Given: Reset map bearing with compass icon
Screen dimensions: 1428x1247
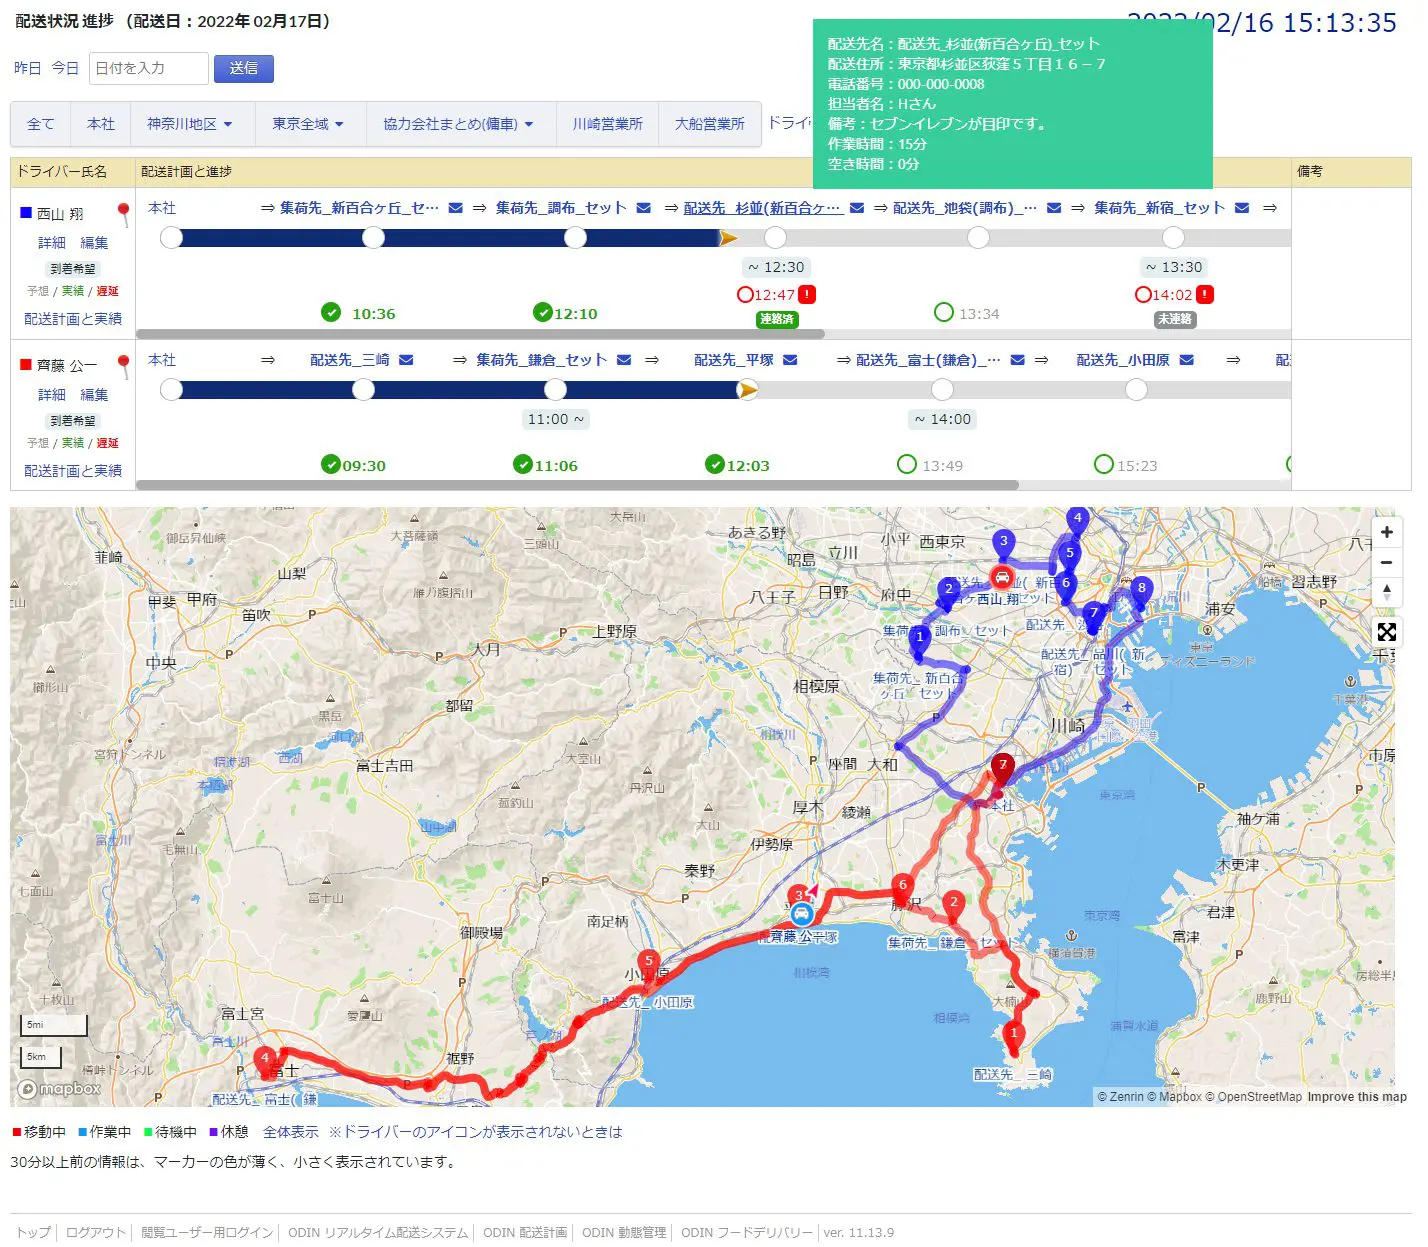Looking at the screenshot, I should coord(1386,592).
